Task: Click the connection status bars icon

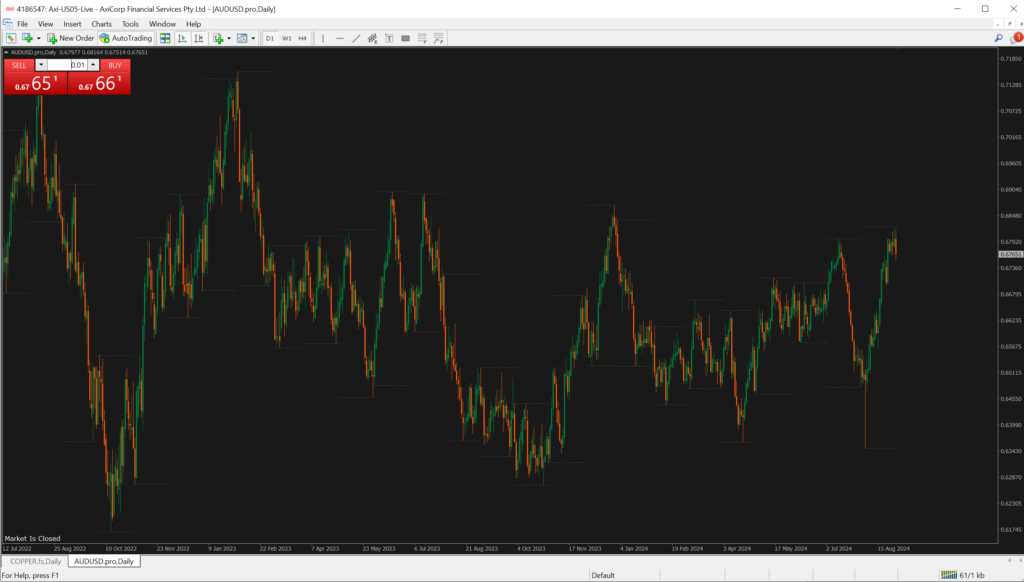Action: [x=949, y=575]
